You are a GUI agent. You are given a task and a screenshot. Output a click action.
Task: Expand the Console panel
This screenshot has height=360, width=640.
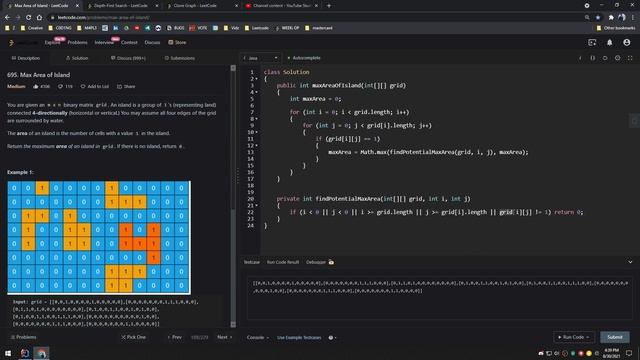click(x=258, y=338)
